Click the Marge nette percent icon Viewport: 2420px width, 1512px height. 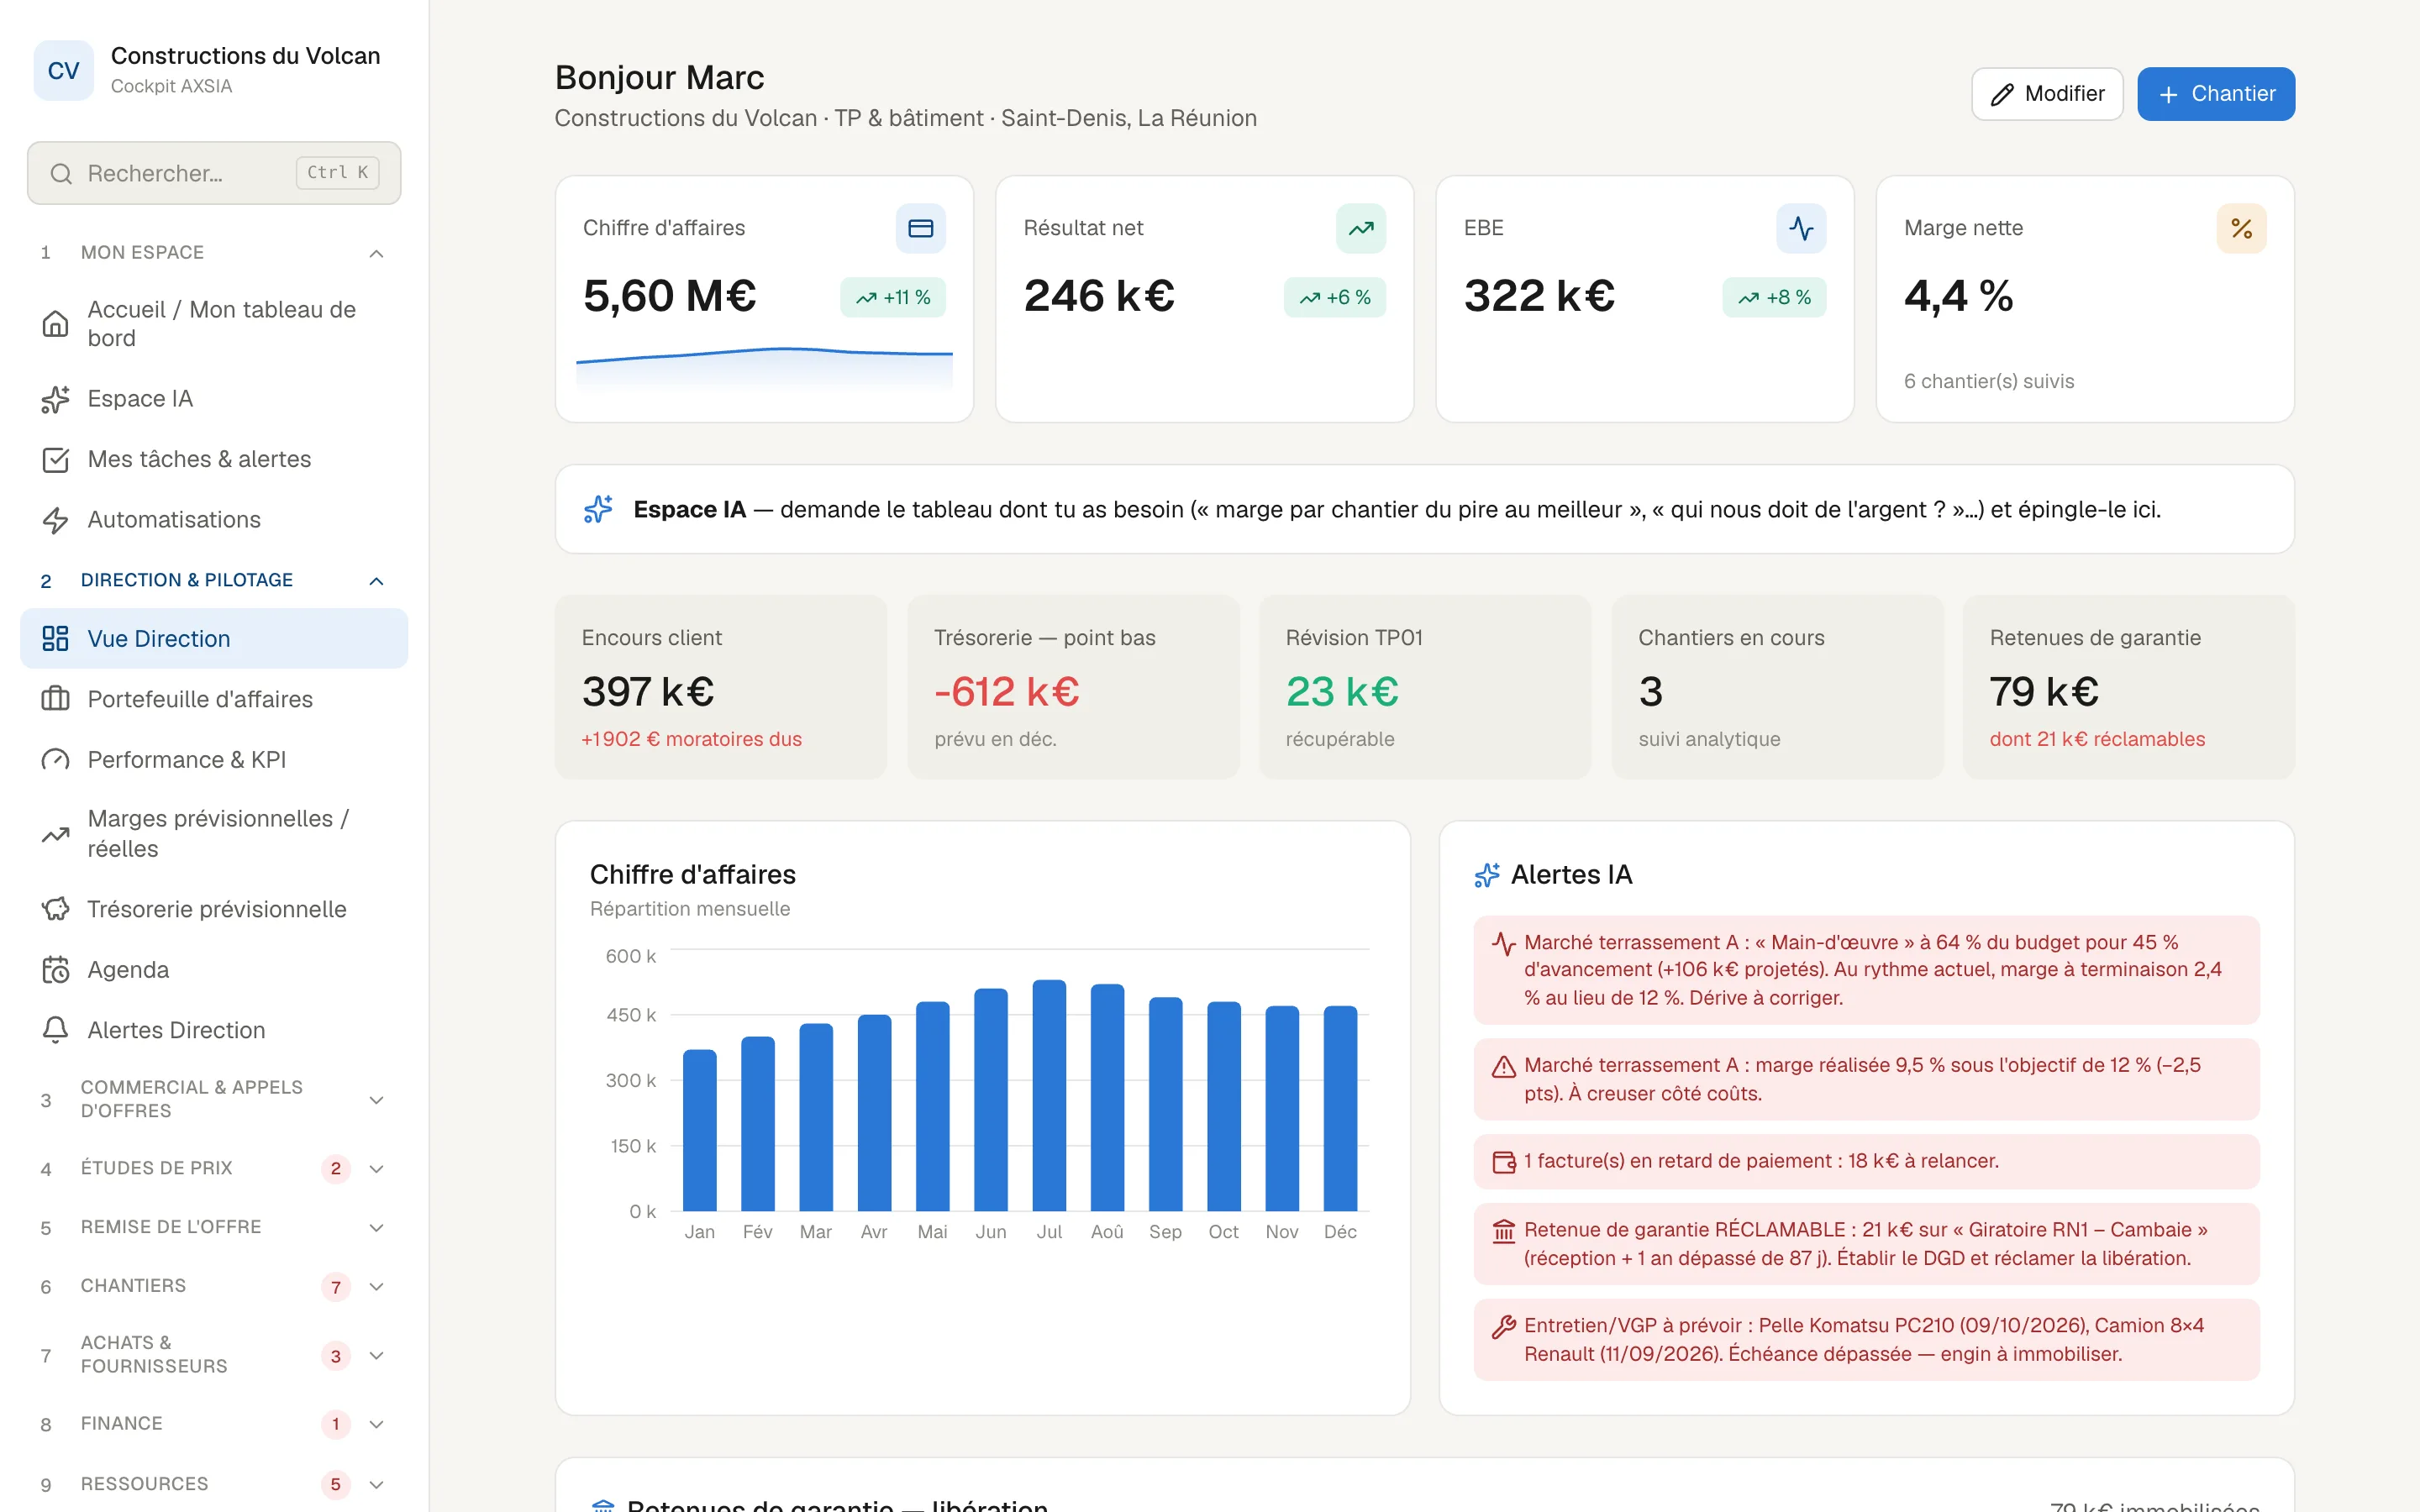[2241, 228]
